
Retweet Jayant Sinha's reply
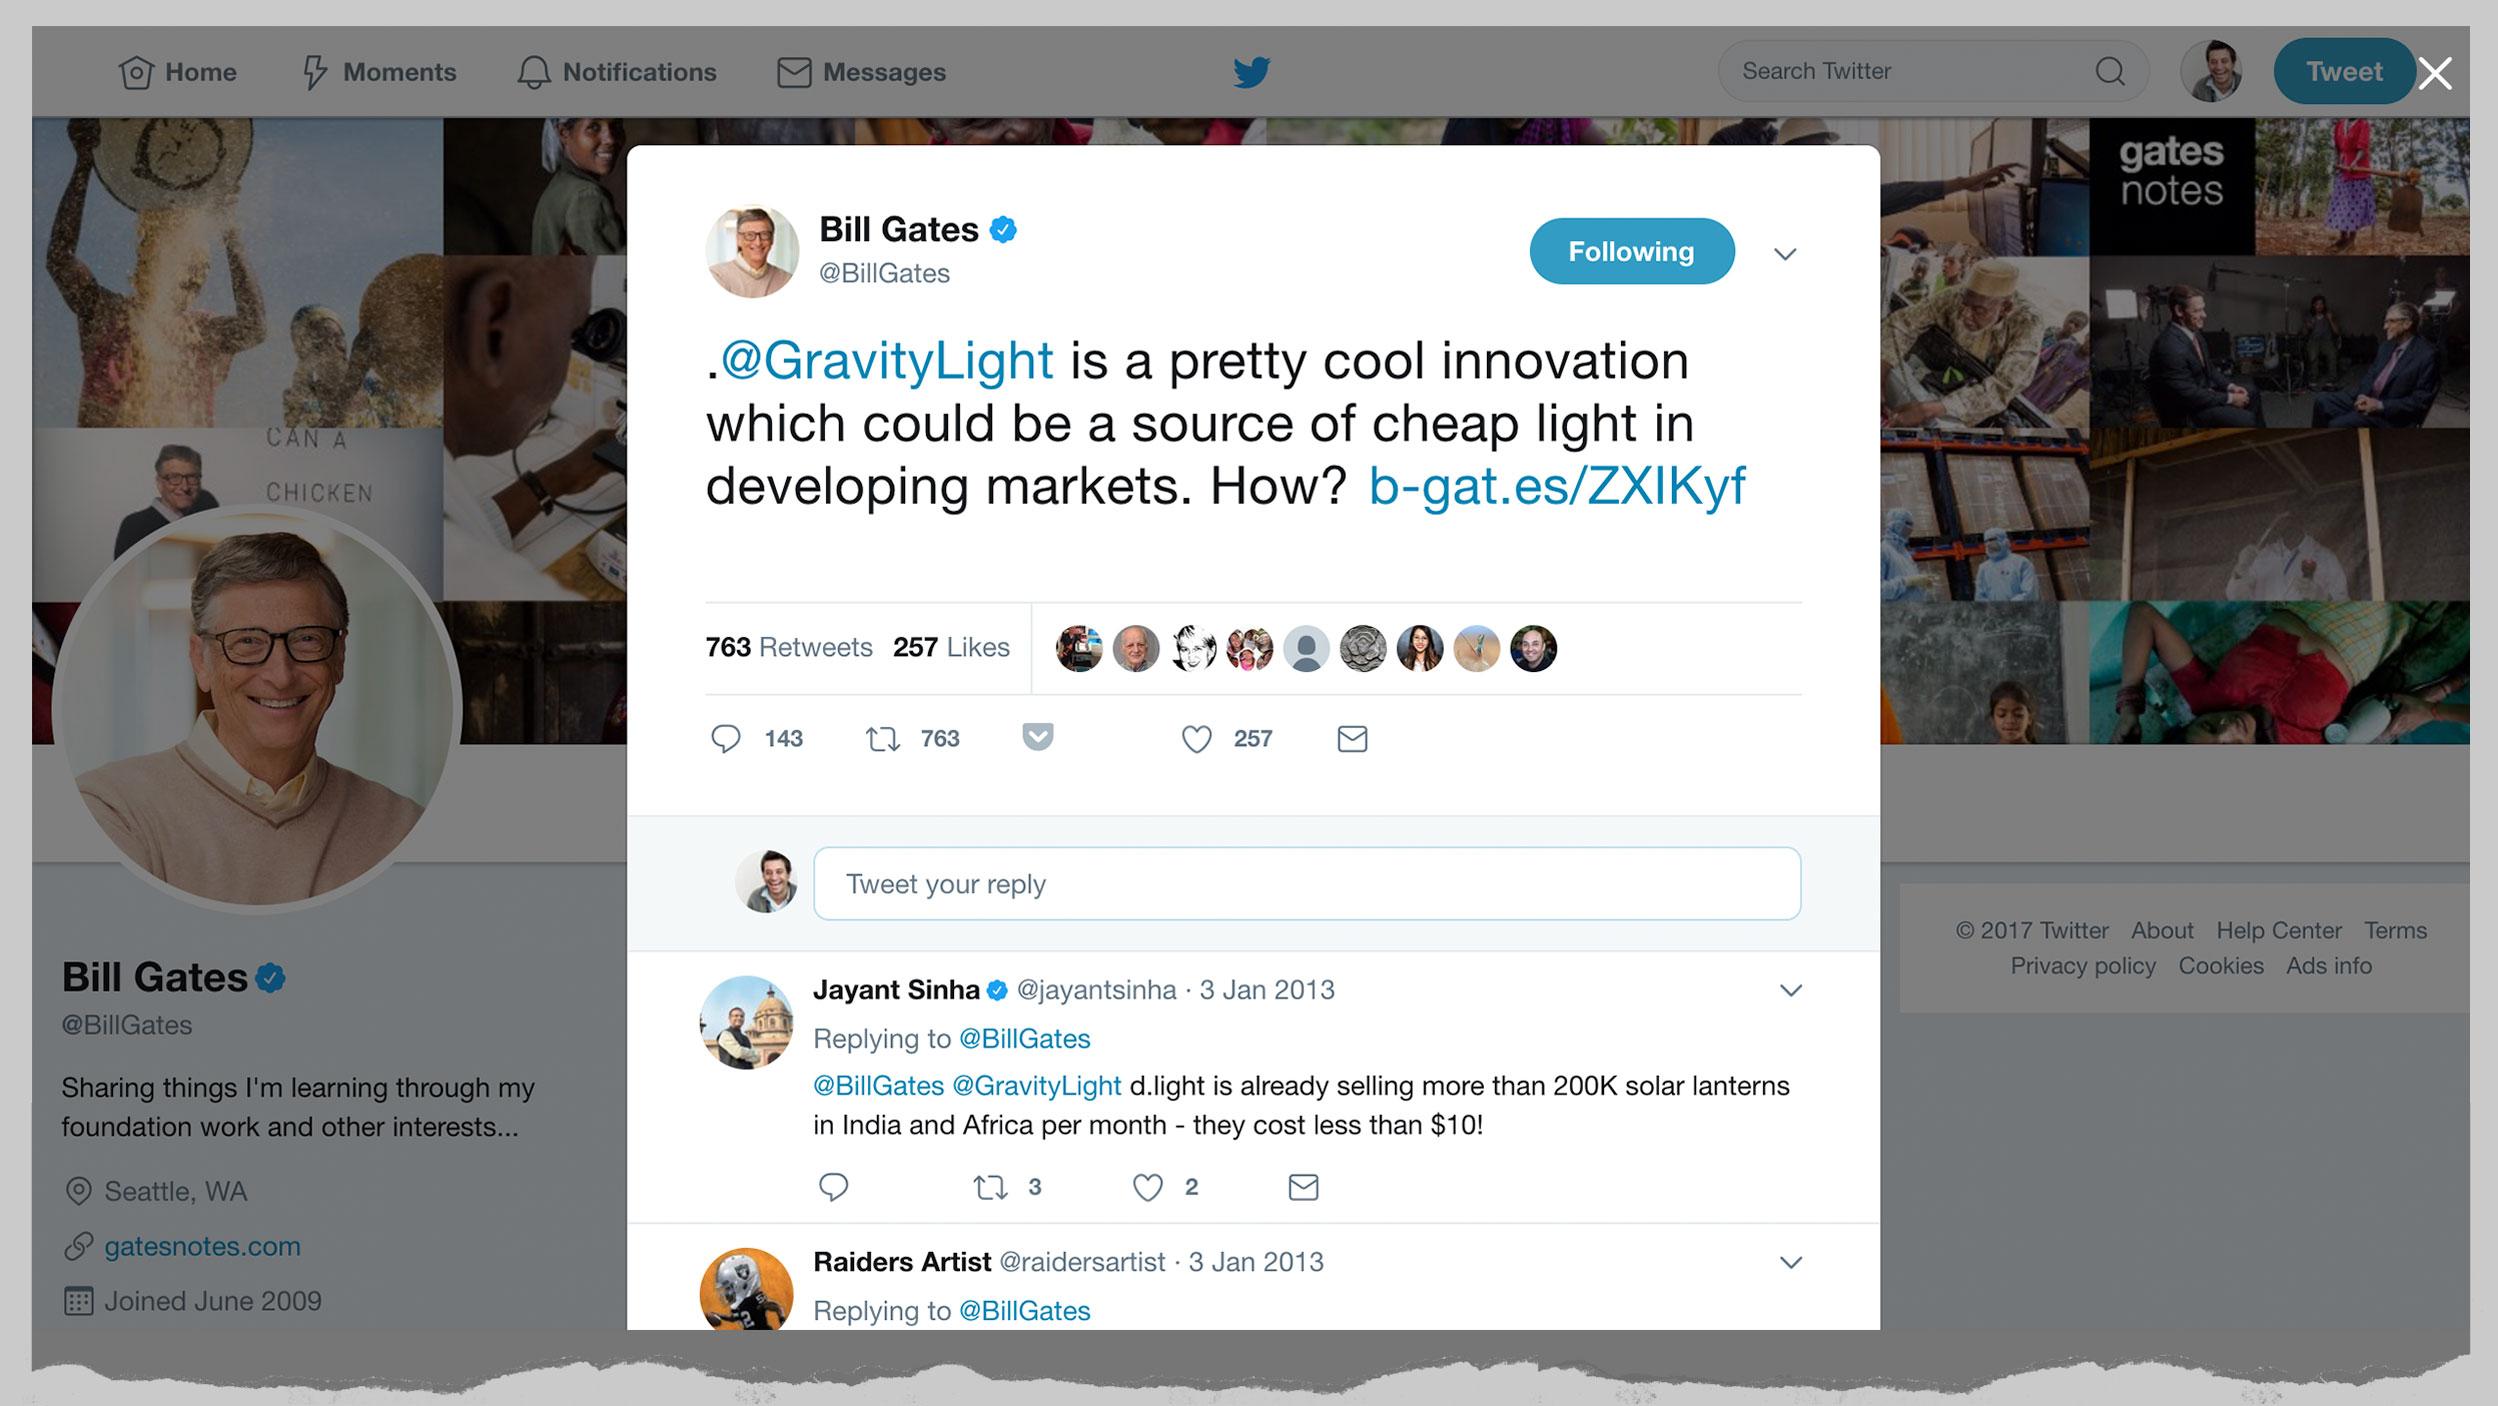pos(990,1187)
